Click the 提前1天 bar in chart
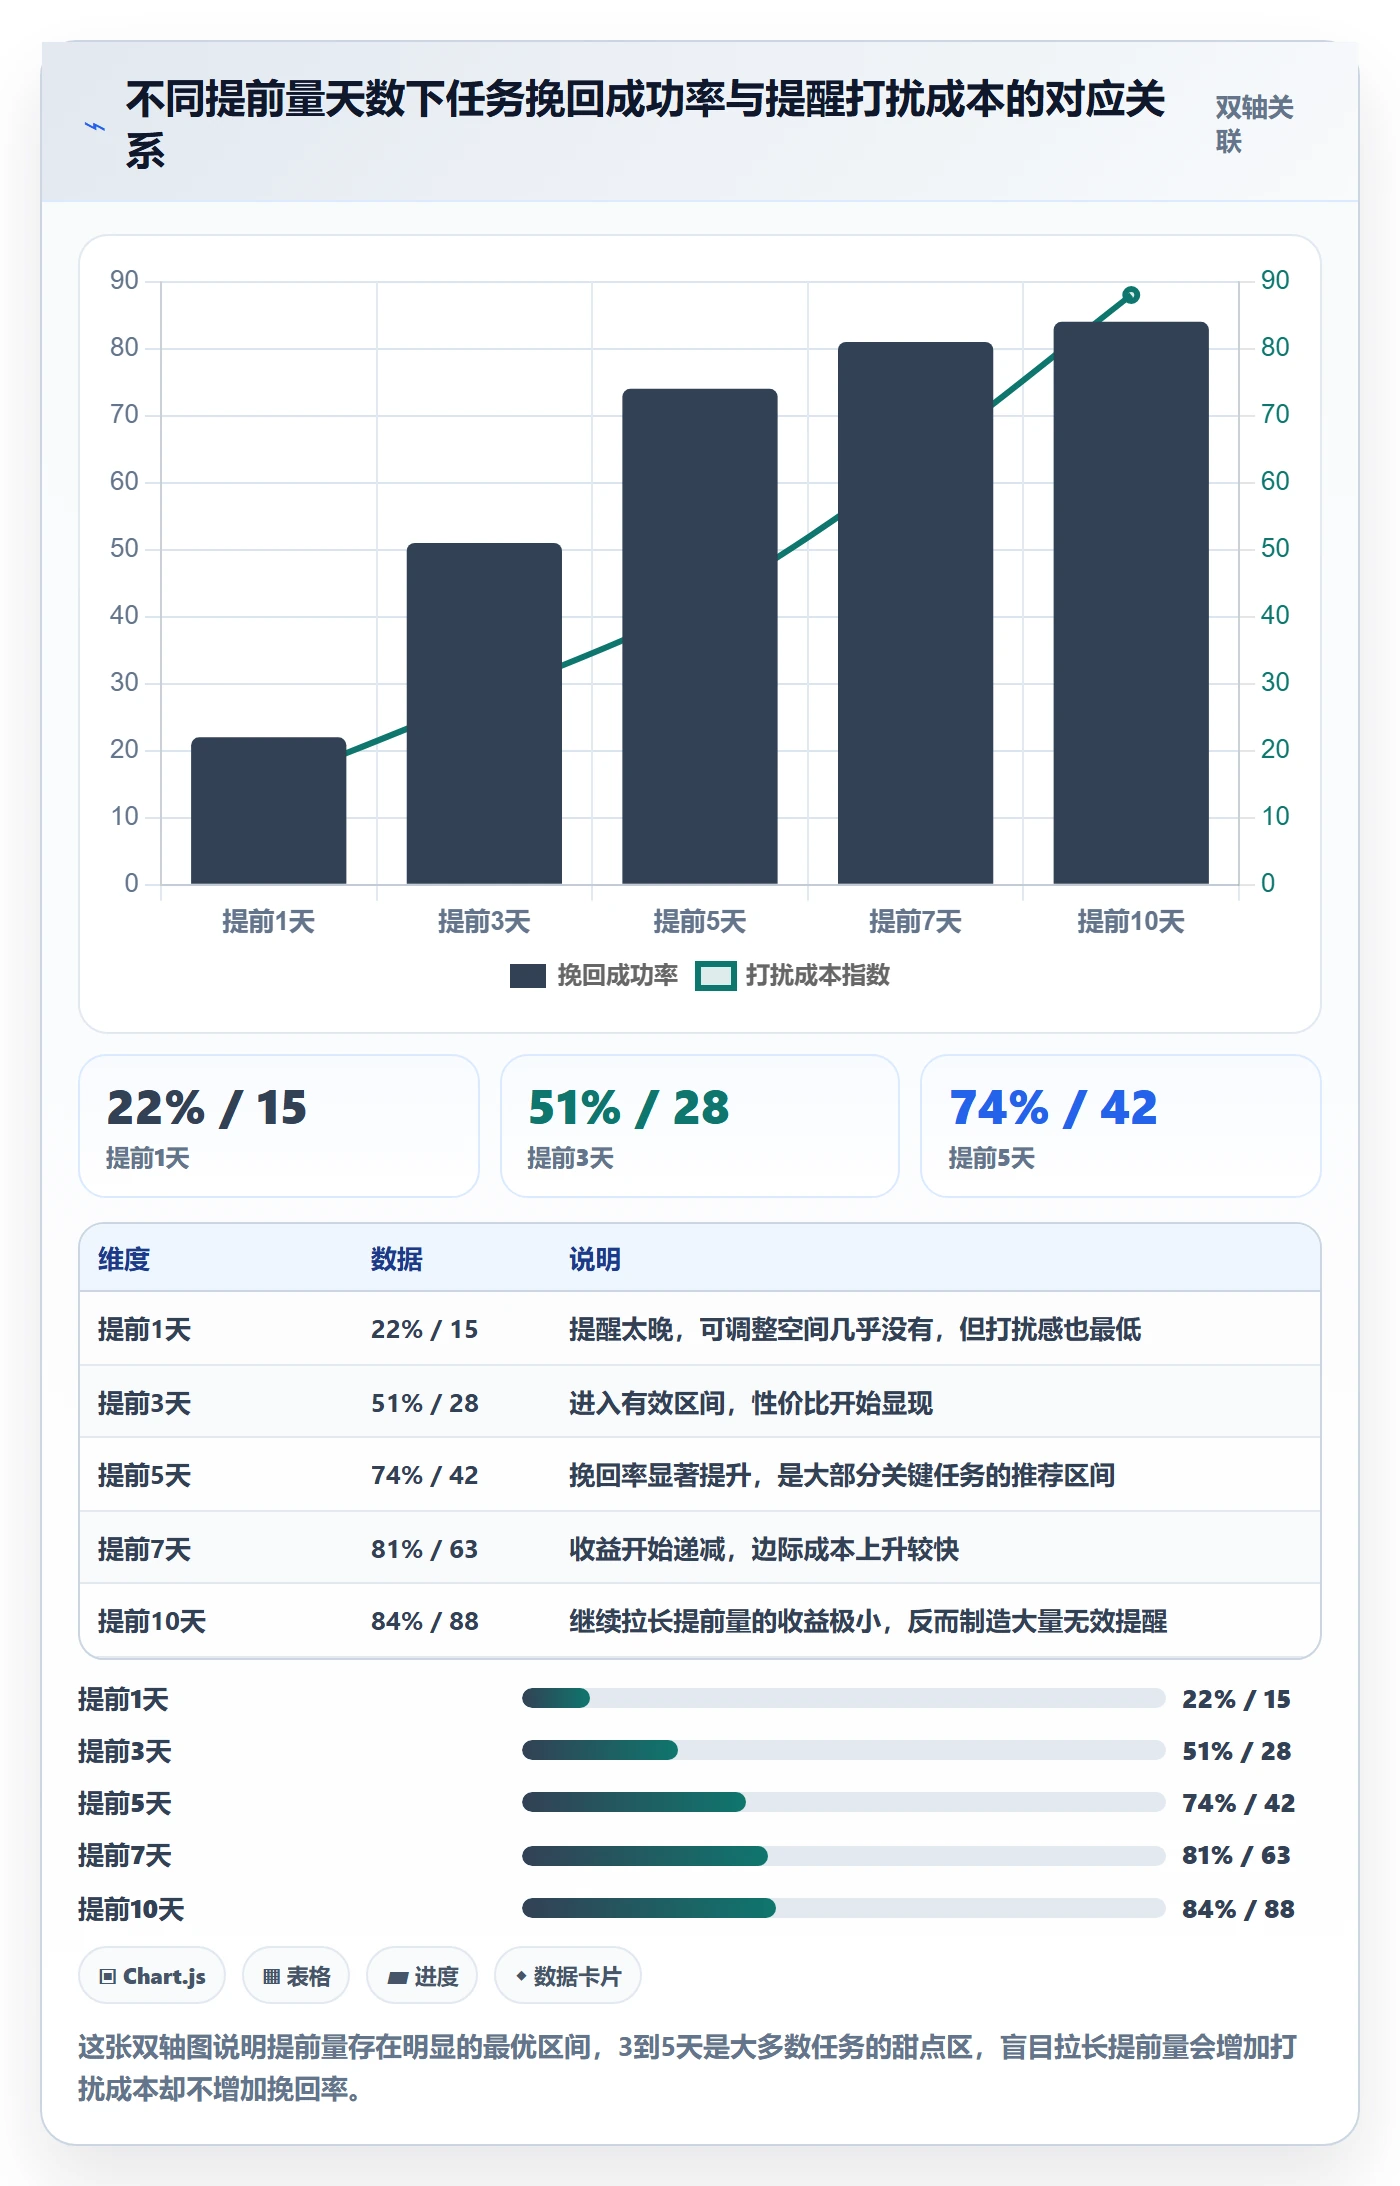Viewport: 1400px width, 2186px height. (x=268, y=810)
